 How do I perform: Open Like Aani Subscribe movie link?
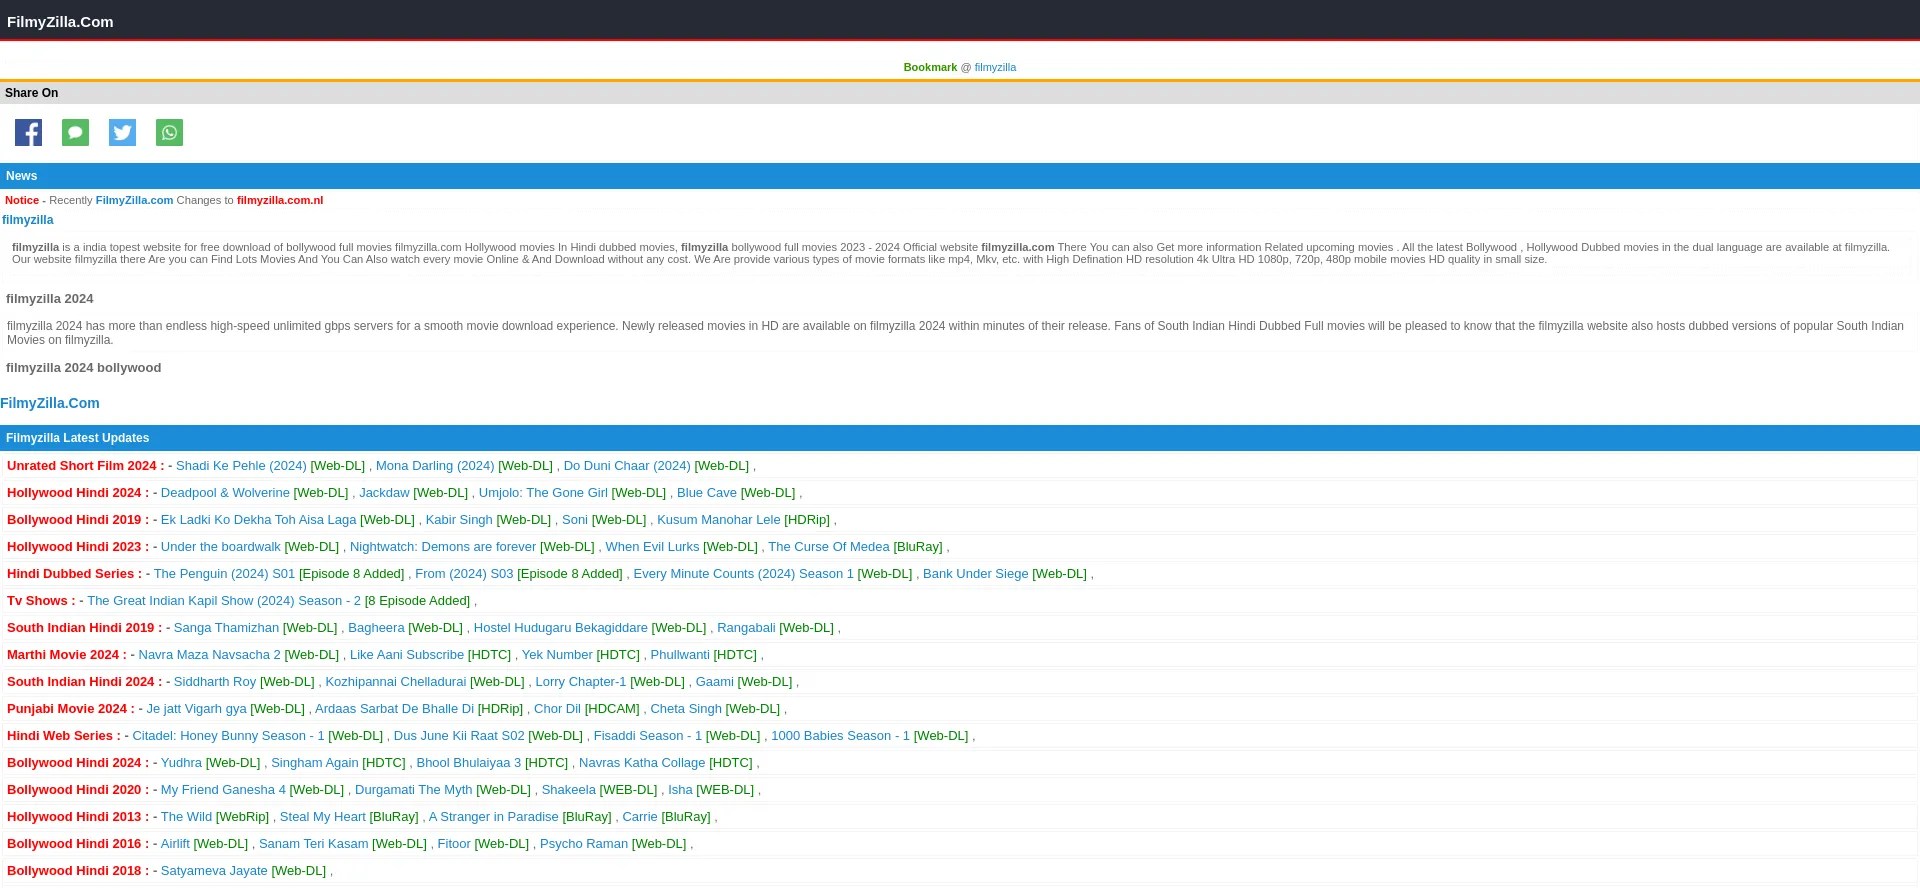(x=407, y=655)
